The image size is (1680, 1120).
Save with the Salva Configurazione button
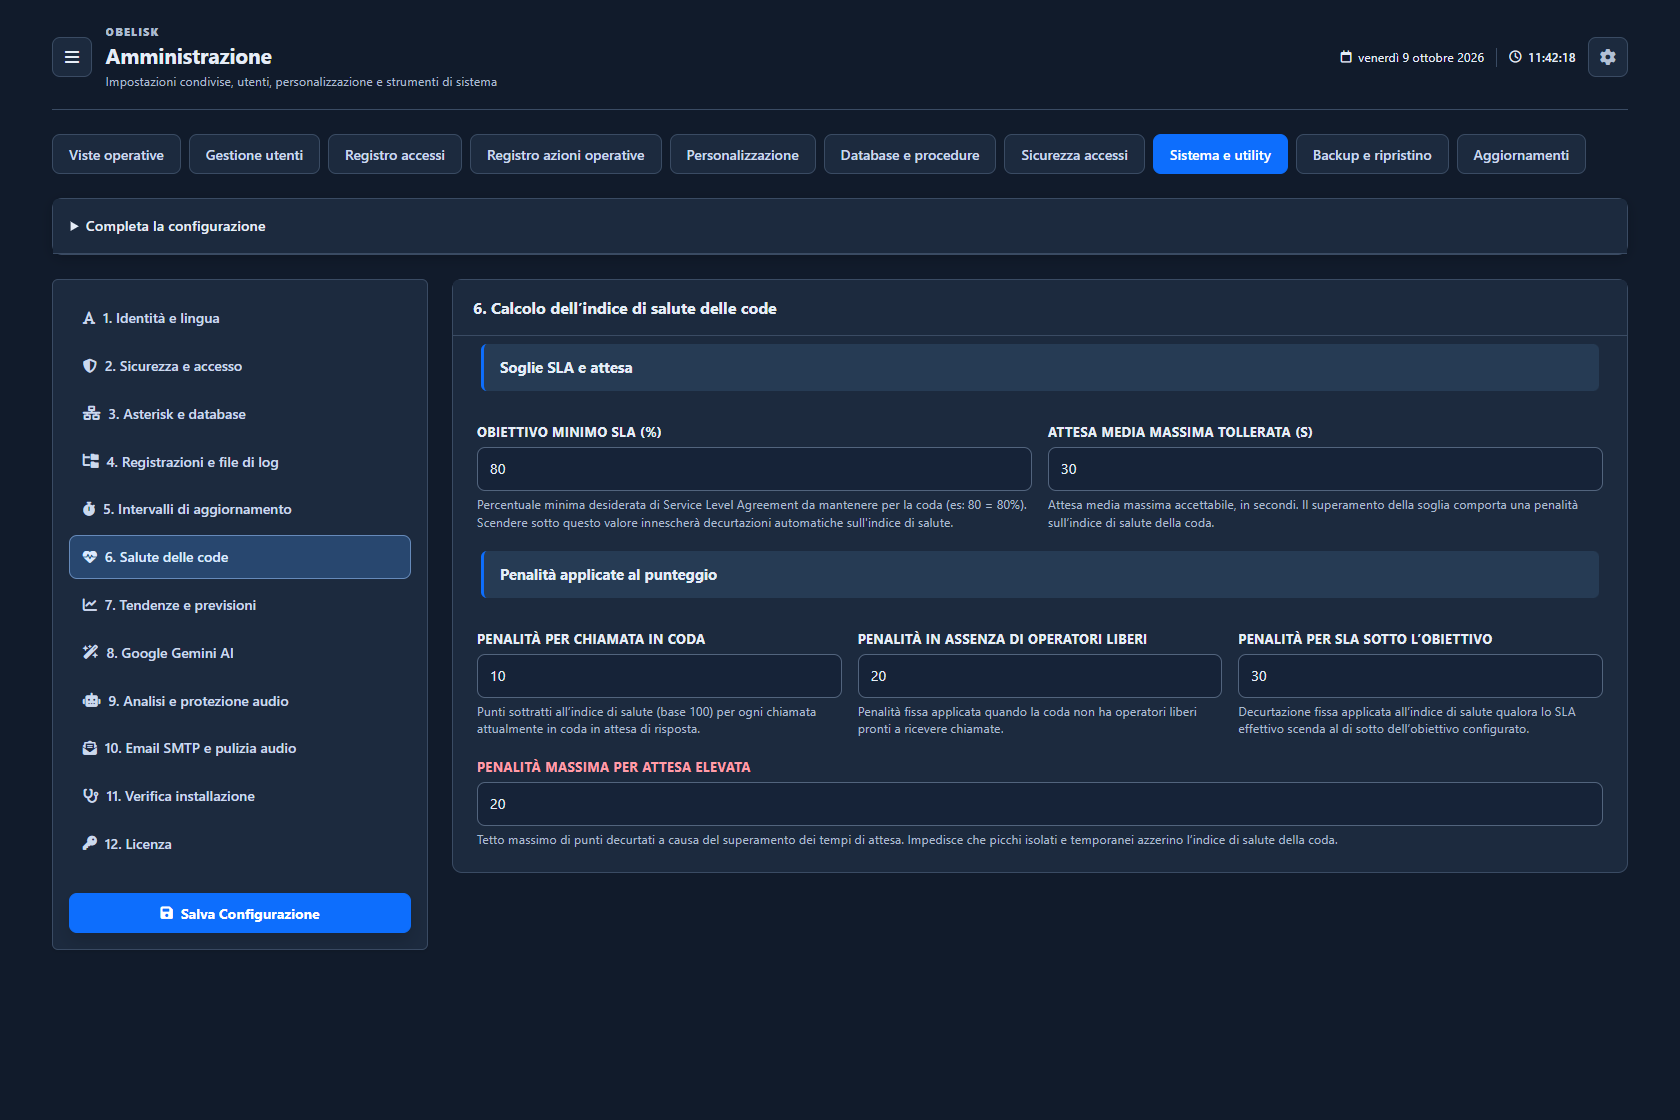click(240, 913)
